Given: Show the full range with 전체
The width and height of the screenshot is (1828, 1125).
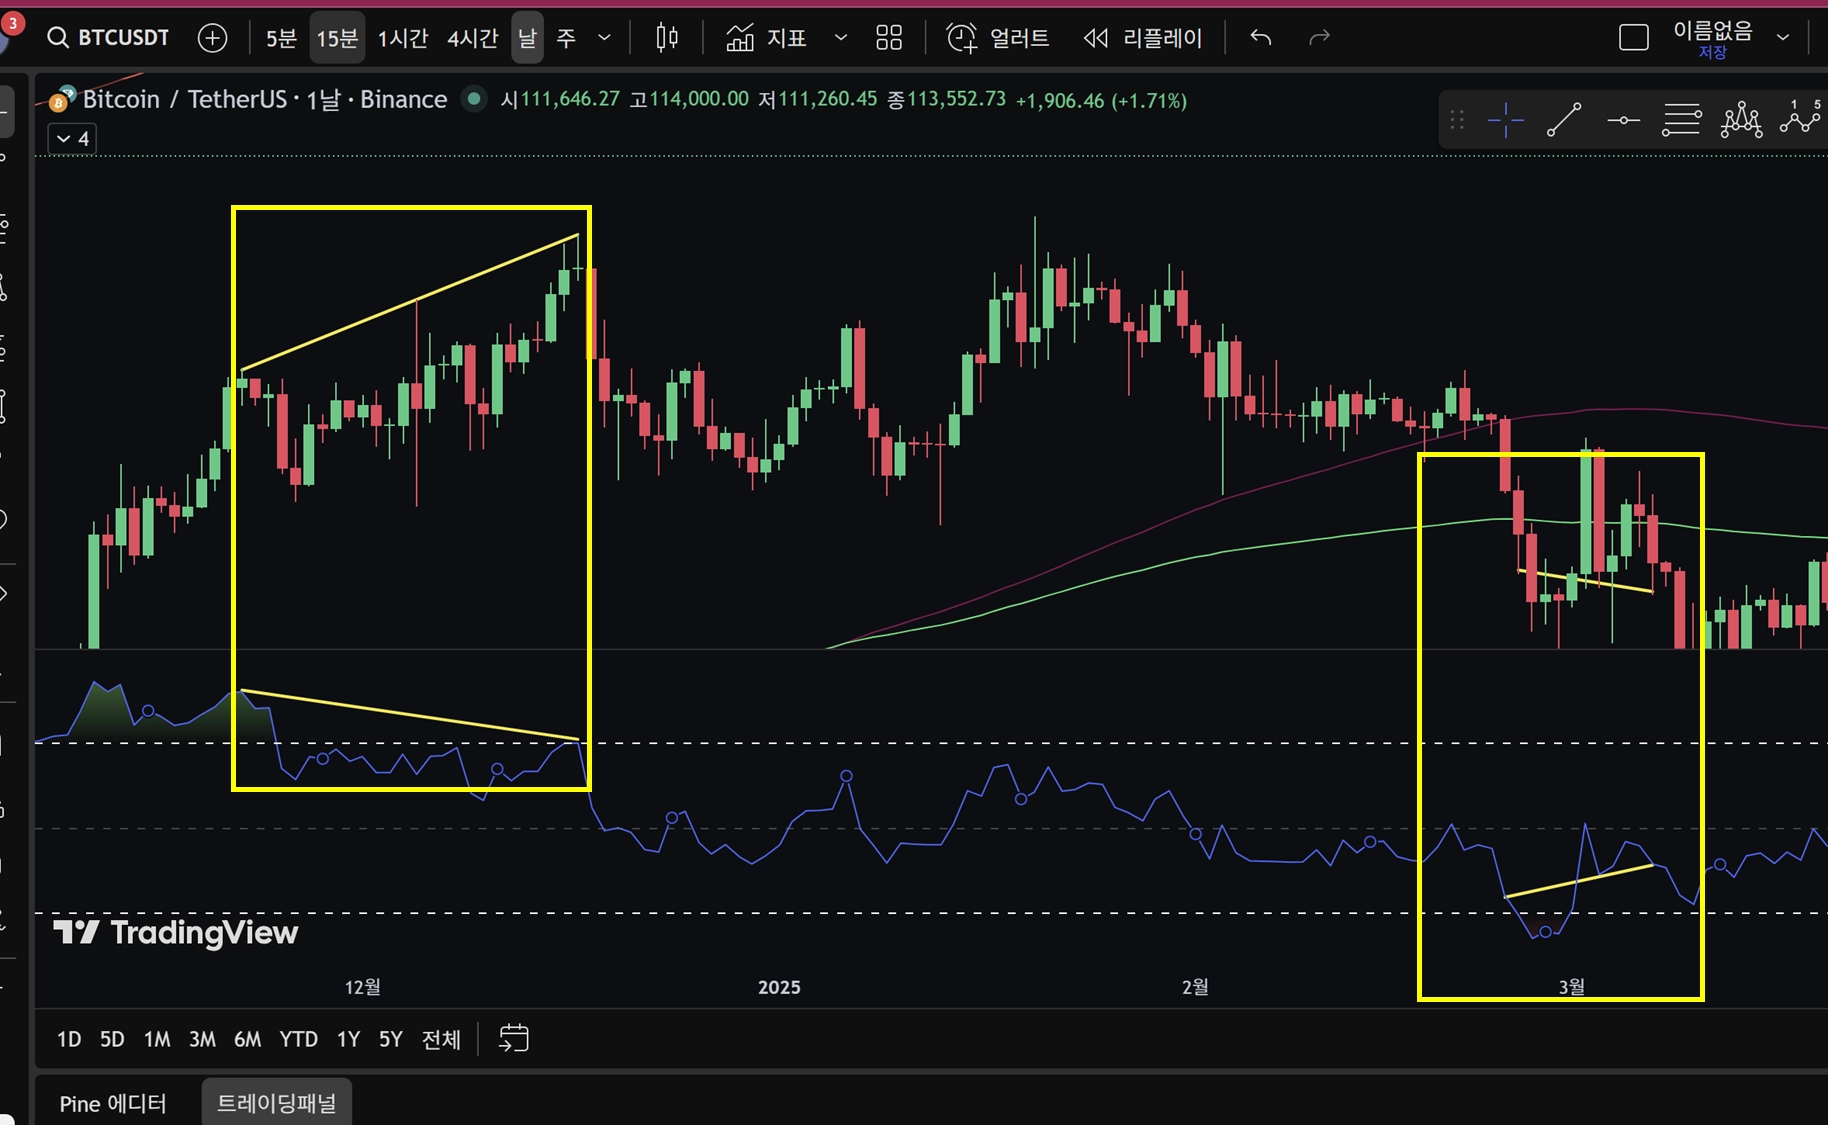Looking at the screenshot, I should tap(441, 1039).
